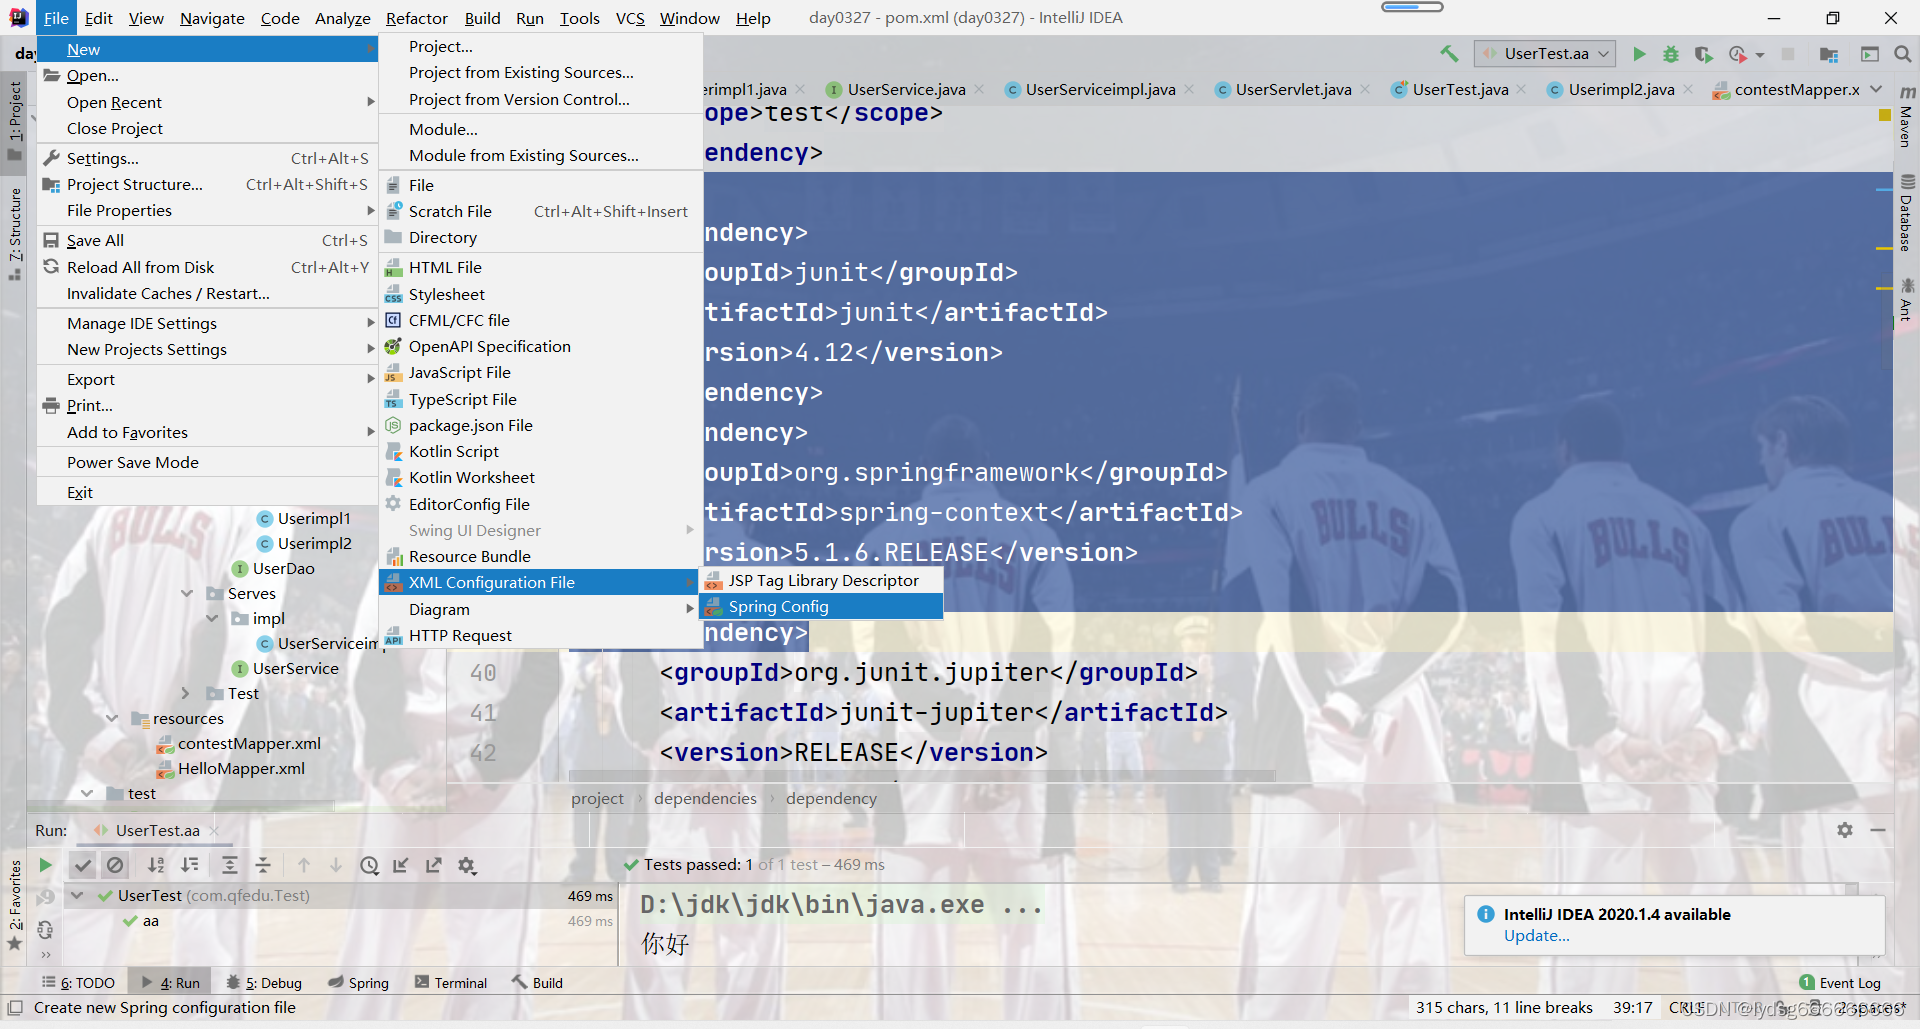Show more Run panel actions with the double chevron

45,955
